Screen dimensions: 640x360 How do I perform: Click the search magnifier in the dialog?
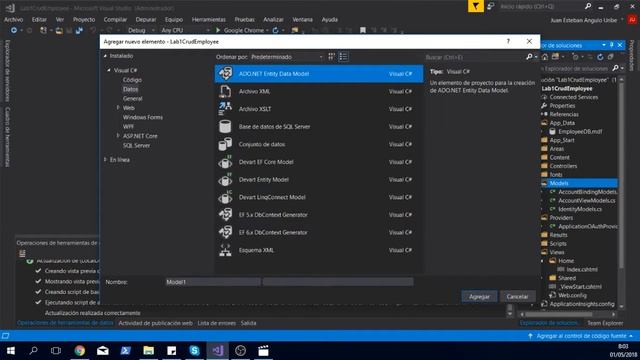(529, 57)
